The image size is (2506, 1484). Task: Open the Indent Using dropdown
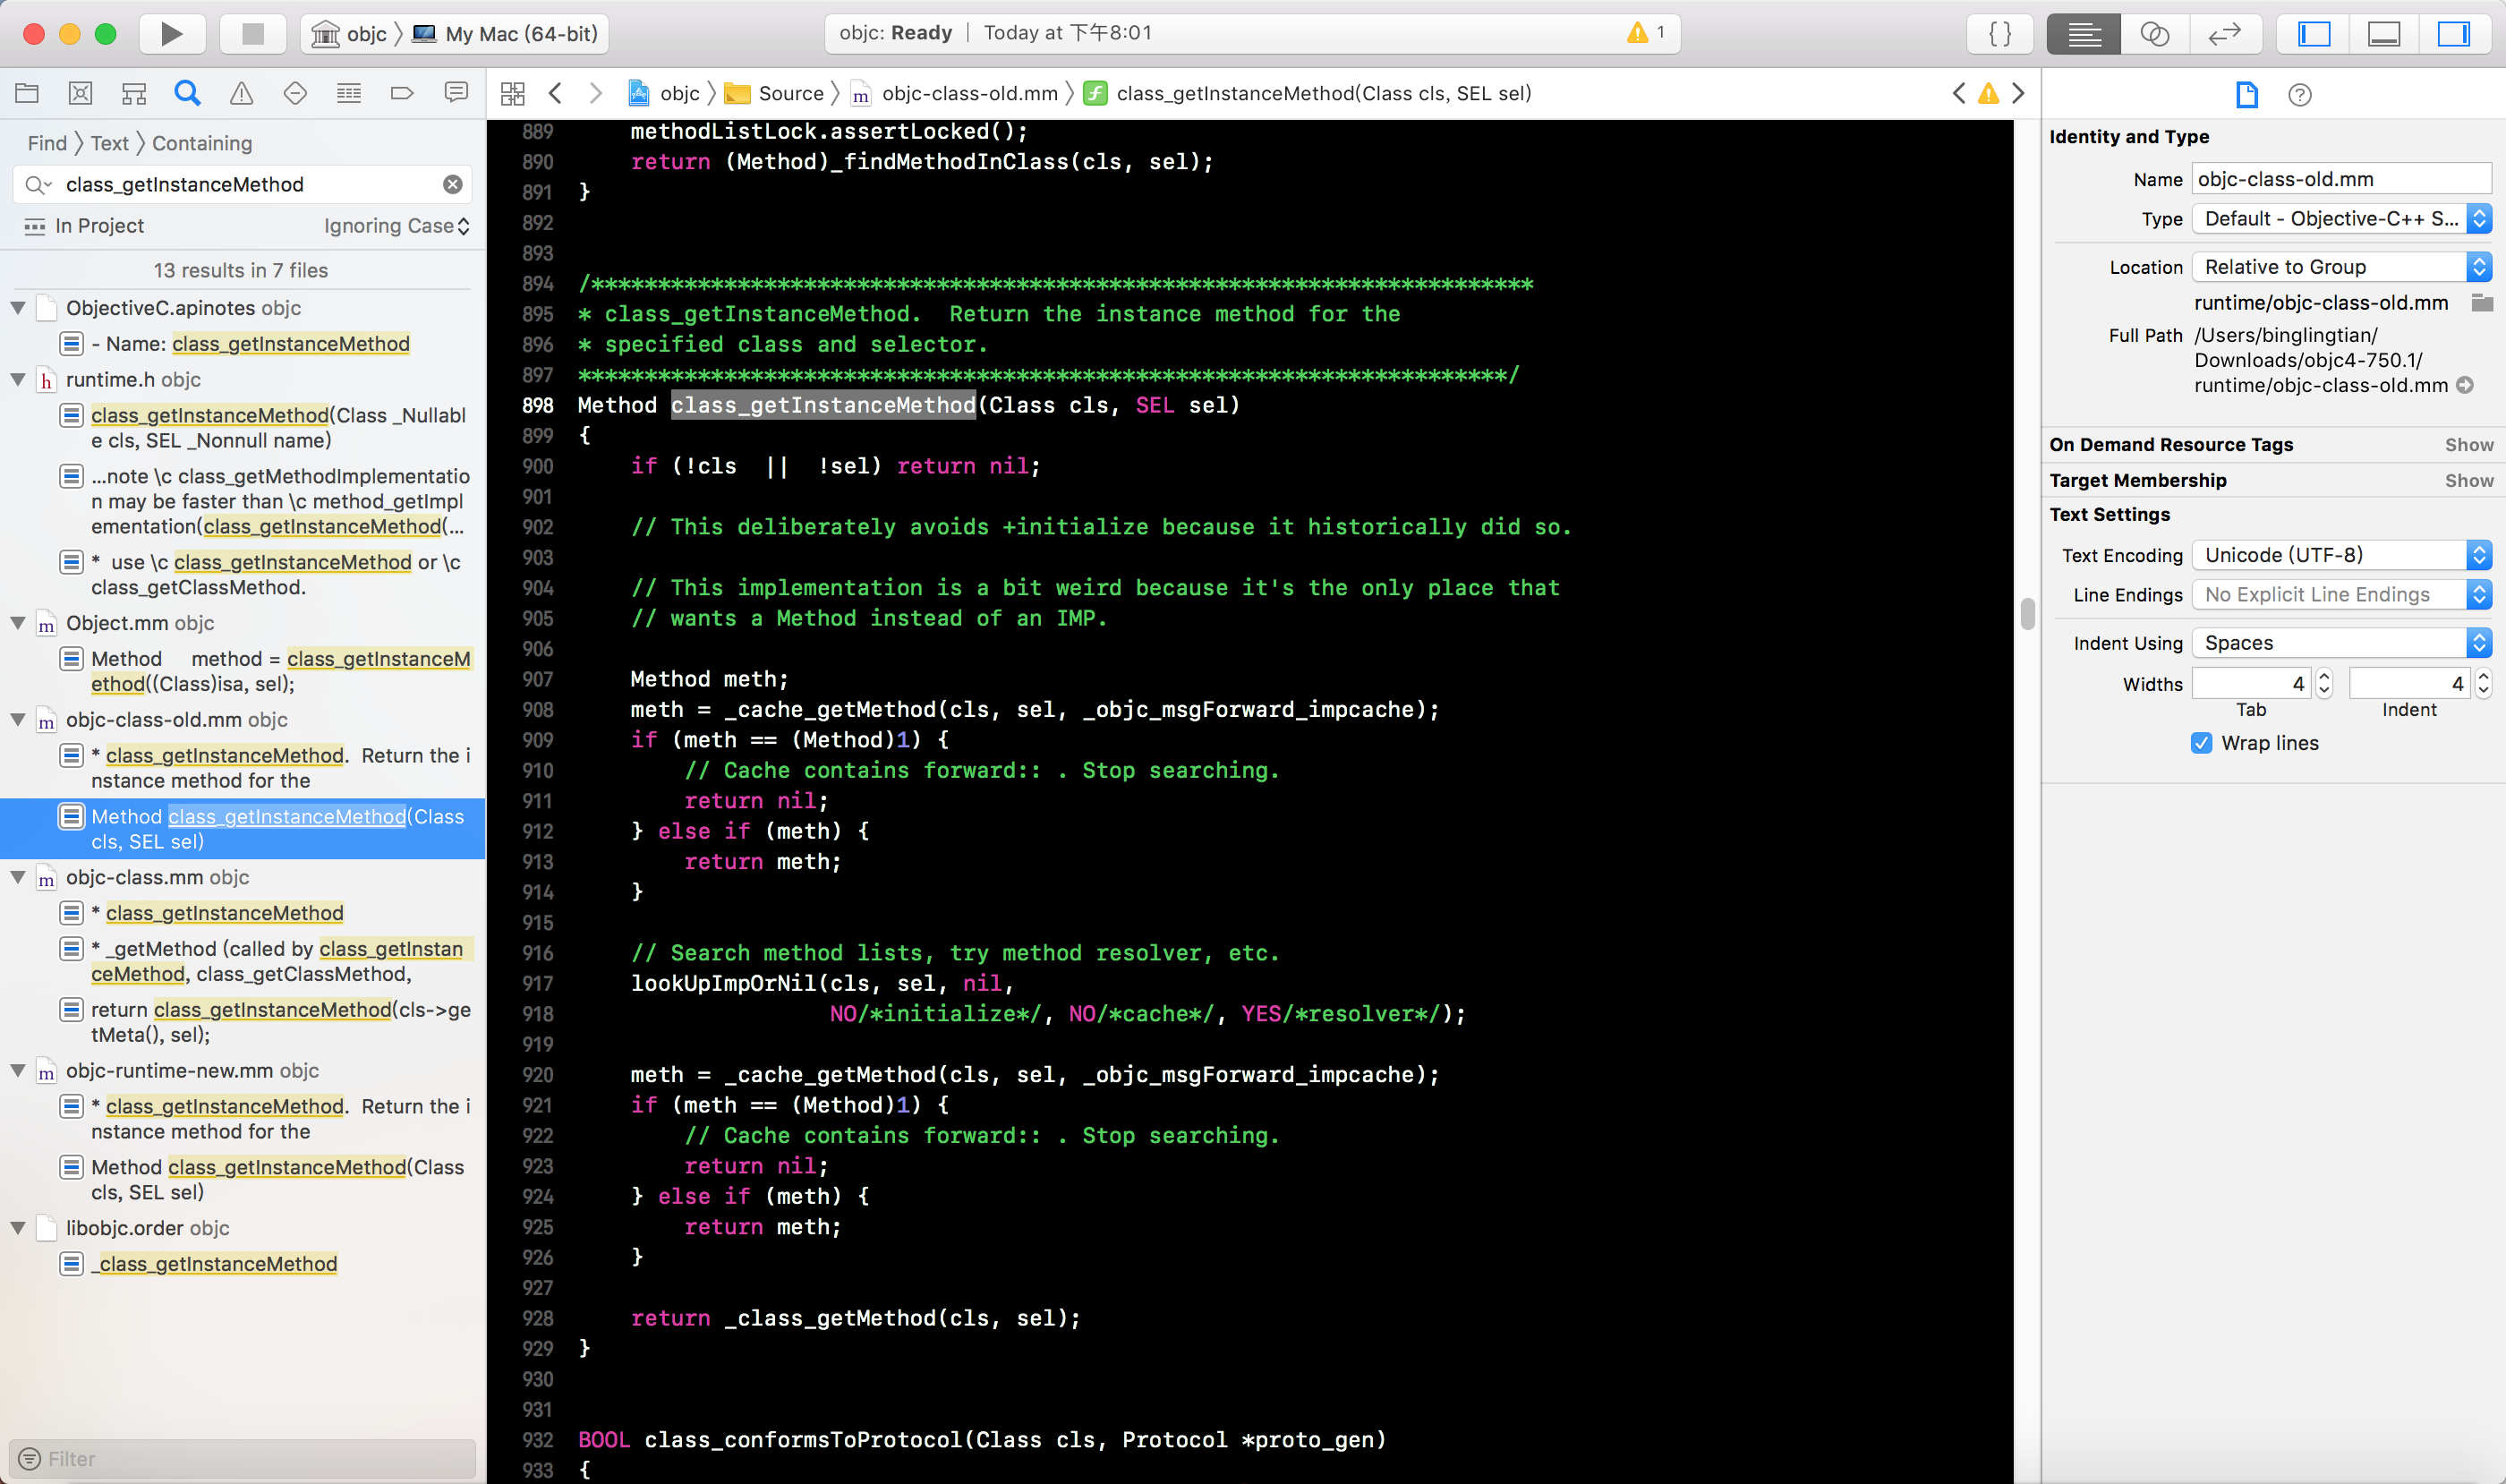click(x=2340, y=643)
